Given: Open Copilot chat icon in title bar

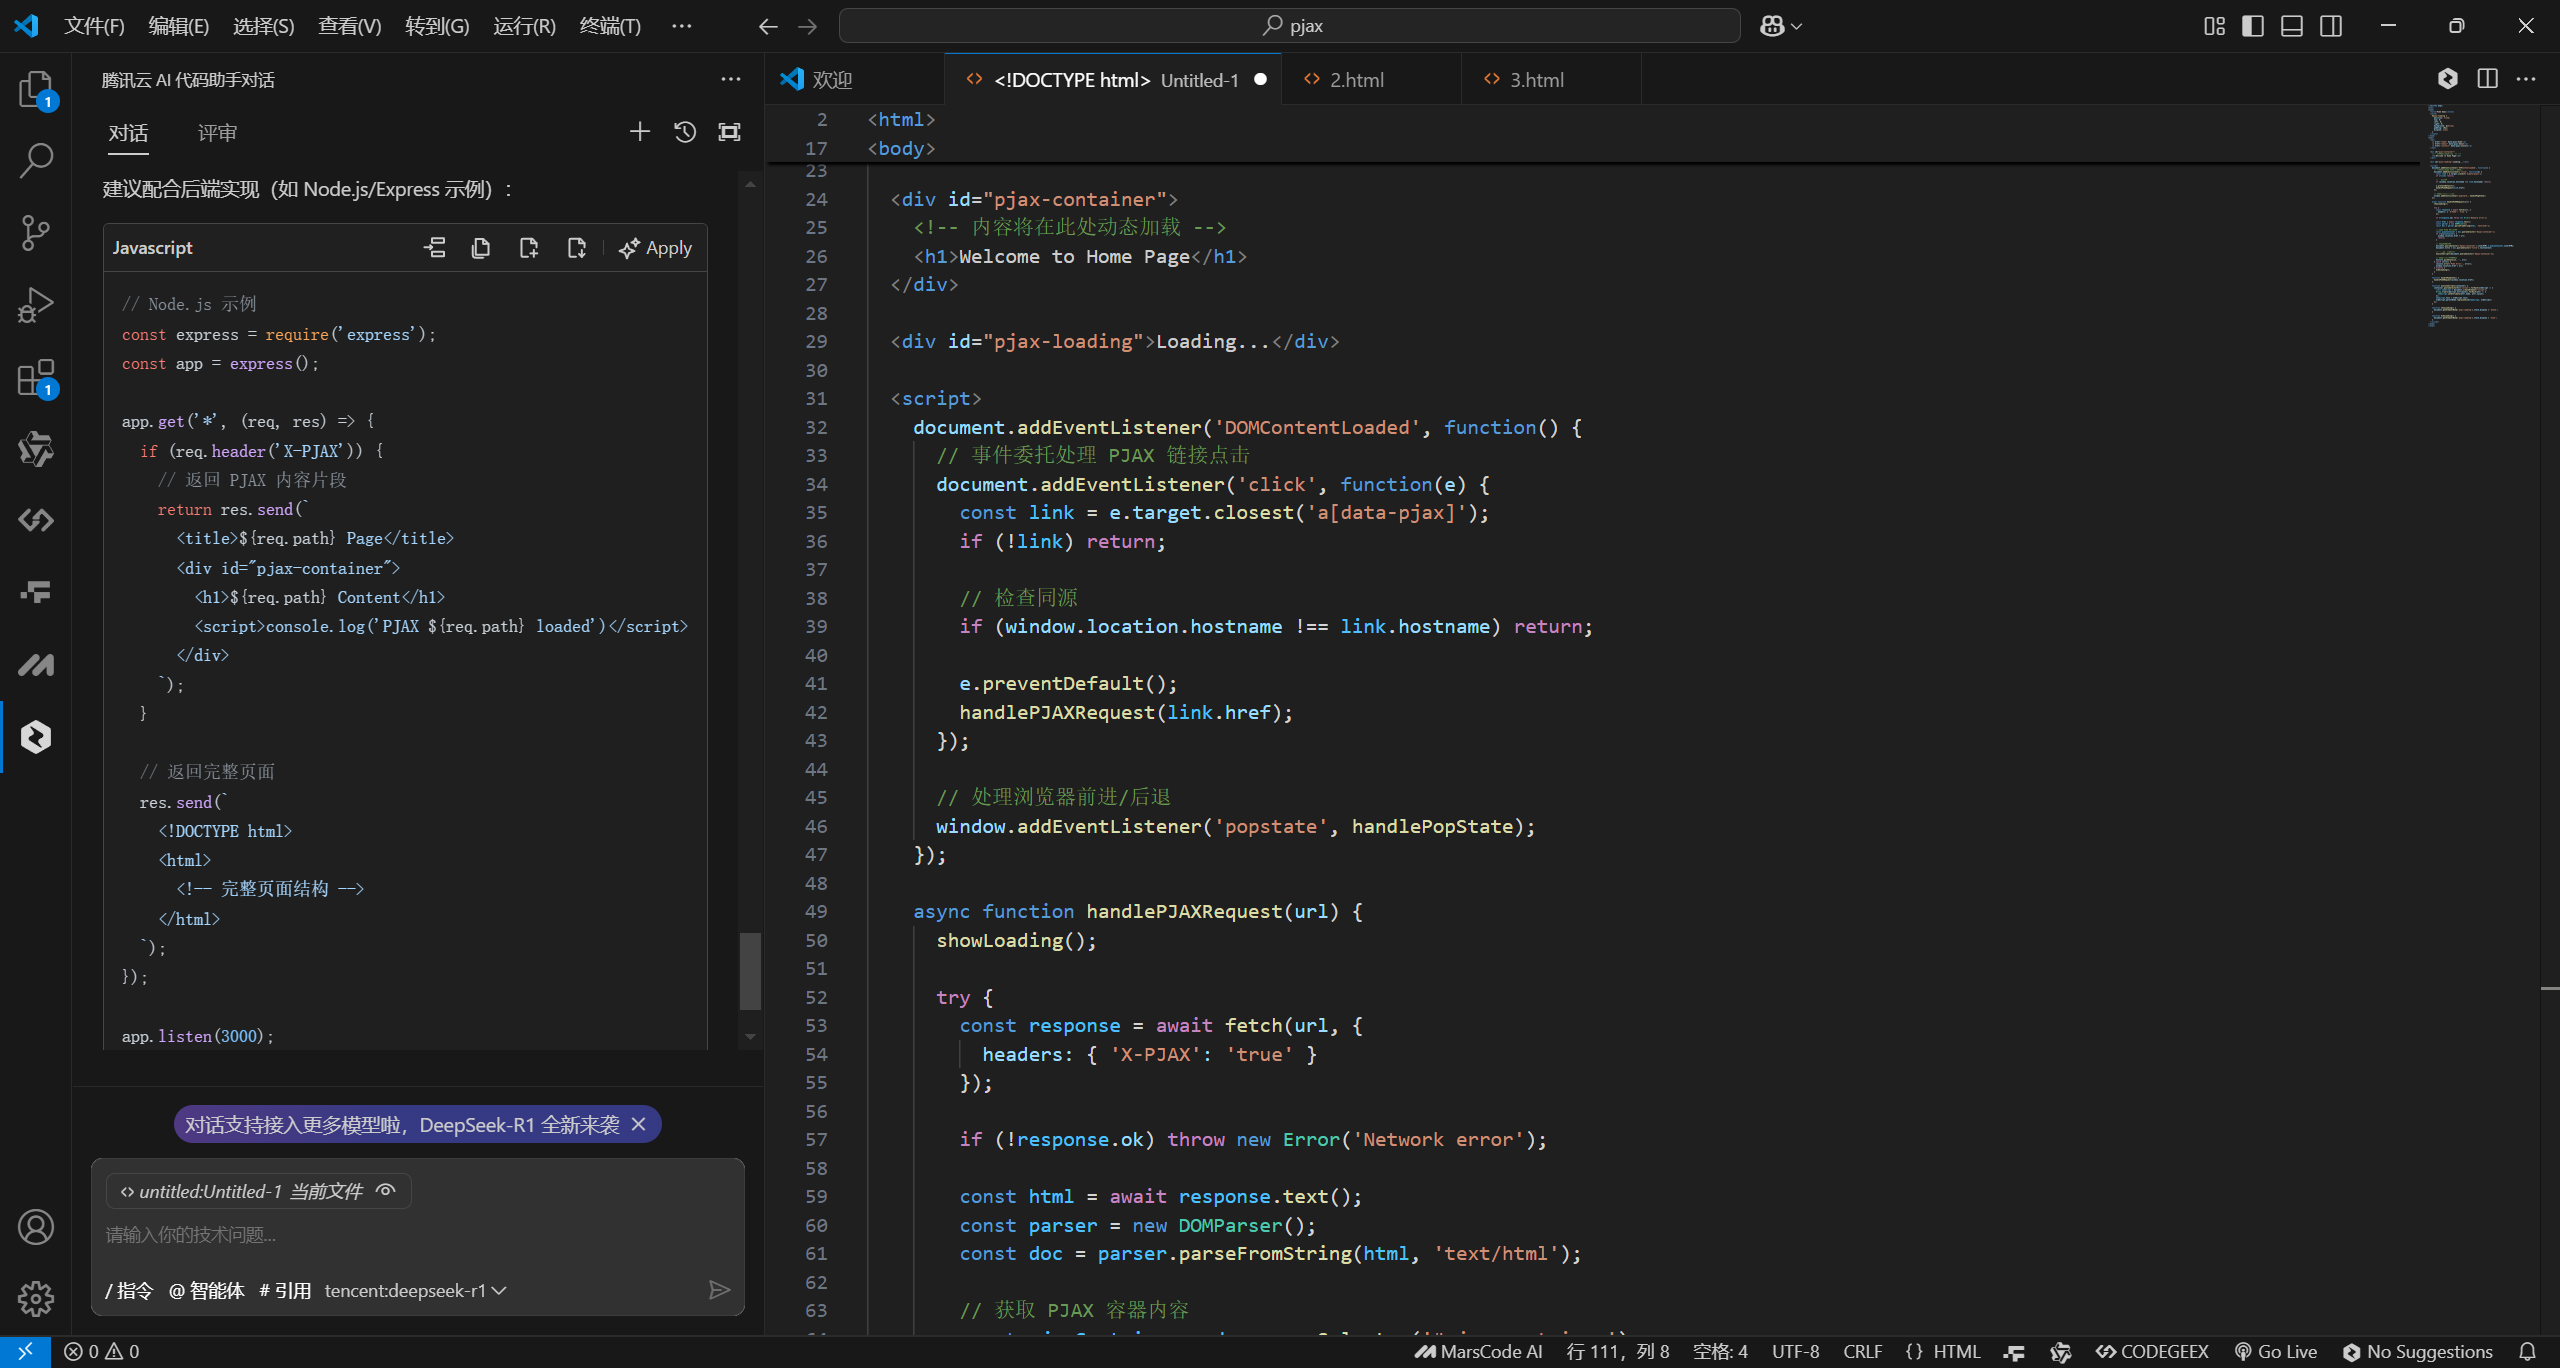Looking at the screenshot, I should pyautogui.click(x=1772, y=26).
